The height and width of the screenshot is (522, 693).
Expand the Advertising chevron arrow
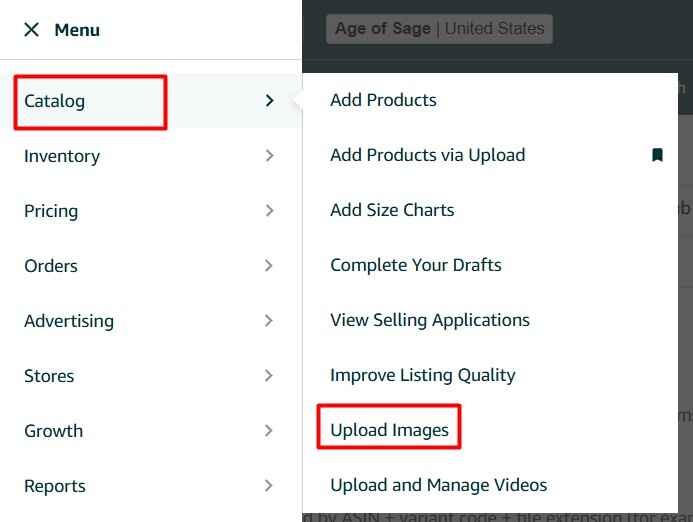tap(269, 320)
